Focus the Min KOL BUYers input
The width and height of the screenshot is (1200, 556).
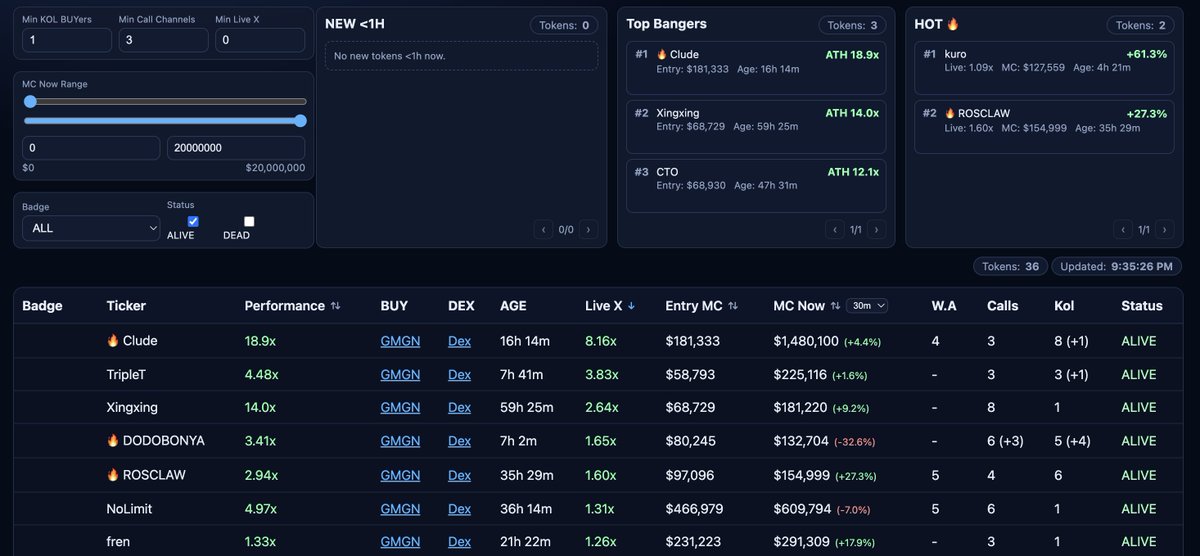tap(67, 40)
